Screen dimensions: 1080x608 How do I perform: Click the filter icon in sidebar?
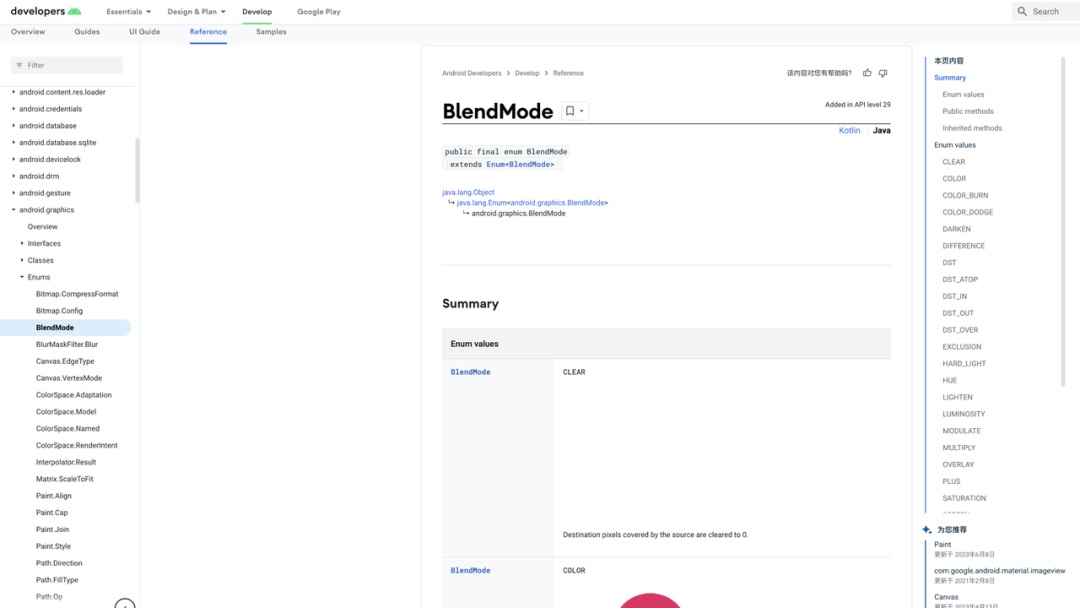pos(19,65)
